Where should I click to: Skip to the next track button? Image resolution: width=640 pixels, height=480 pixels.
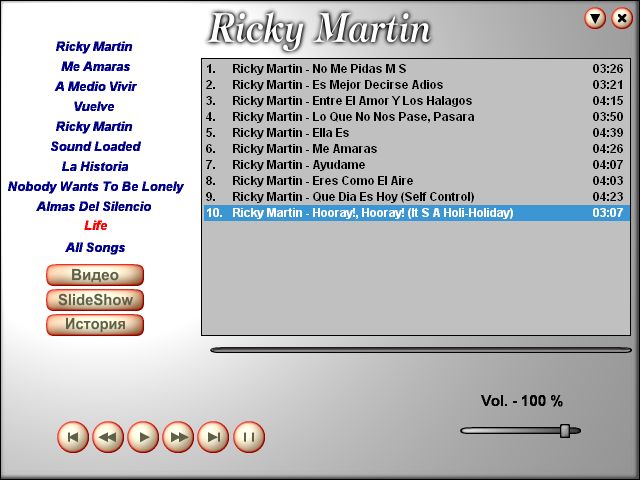point(213,437)
